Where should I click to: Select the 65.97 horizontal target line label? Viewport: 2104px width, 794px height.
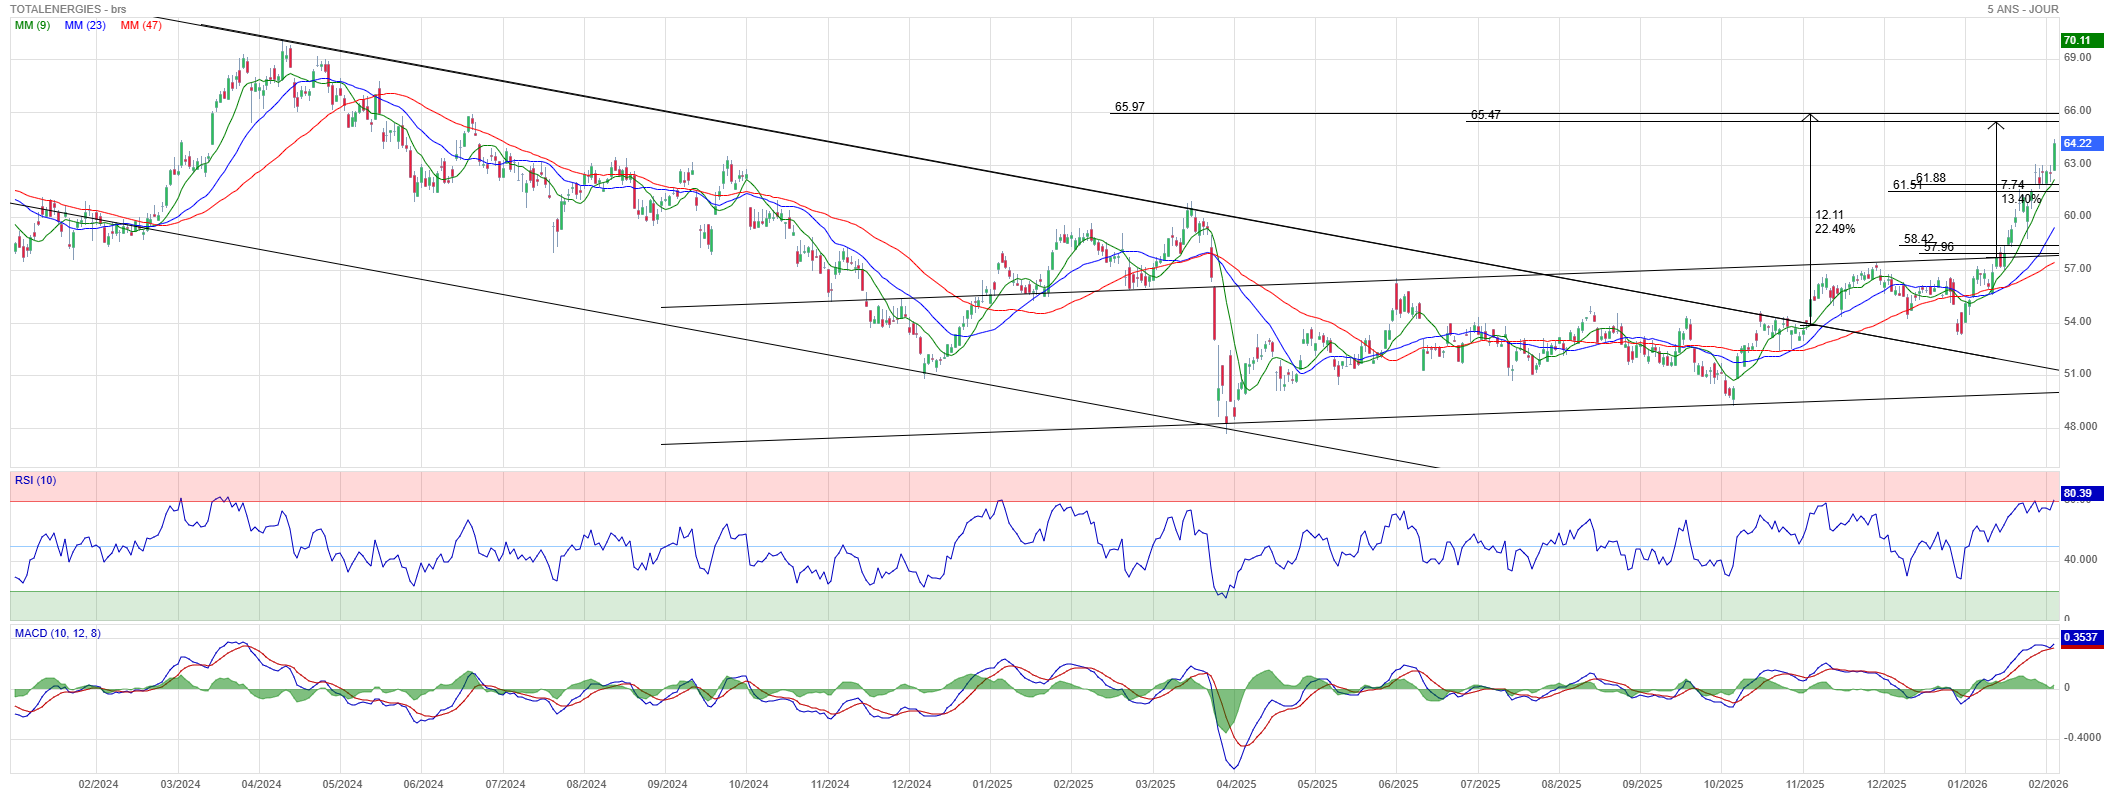[1129, 107]
